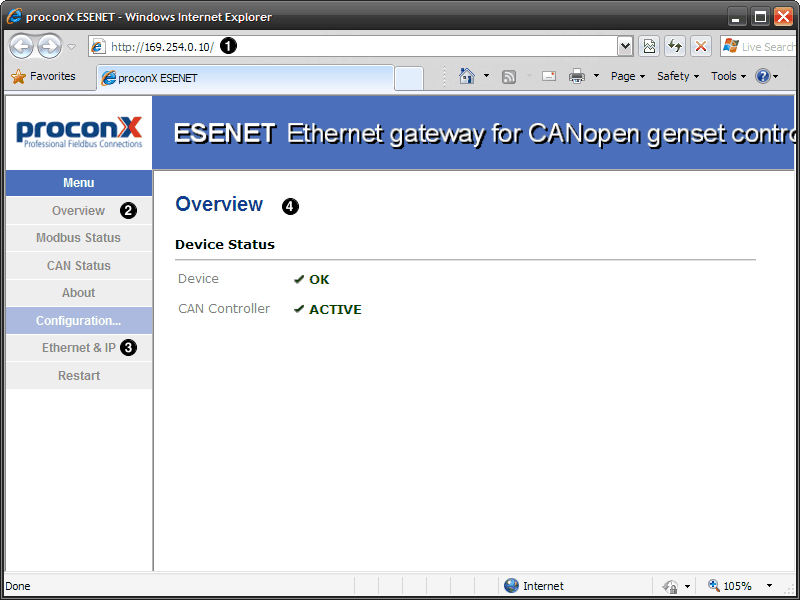The width and height of the screenshot is (800, 600).
Task: Click the Read Mail envelope icon
Action: pyautogui.click(x=549, y=77)
